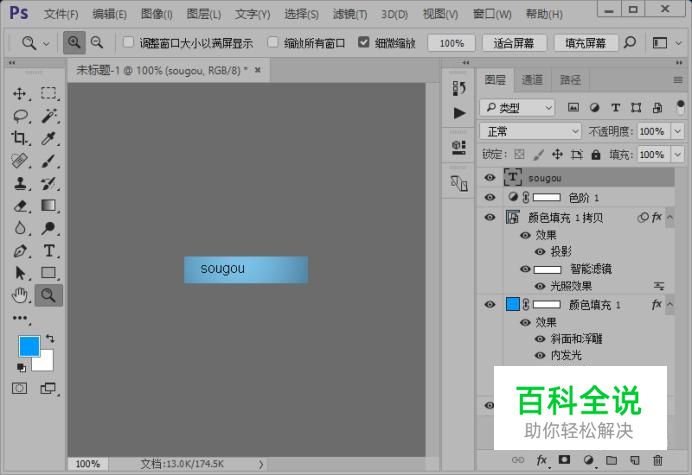Enable resize windows to fit checkbox
The image size is (692, 475).
128,42
